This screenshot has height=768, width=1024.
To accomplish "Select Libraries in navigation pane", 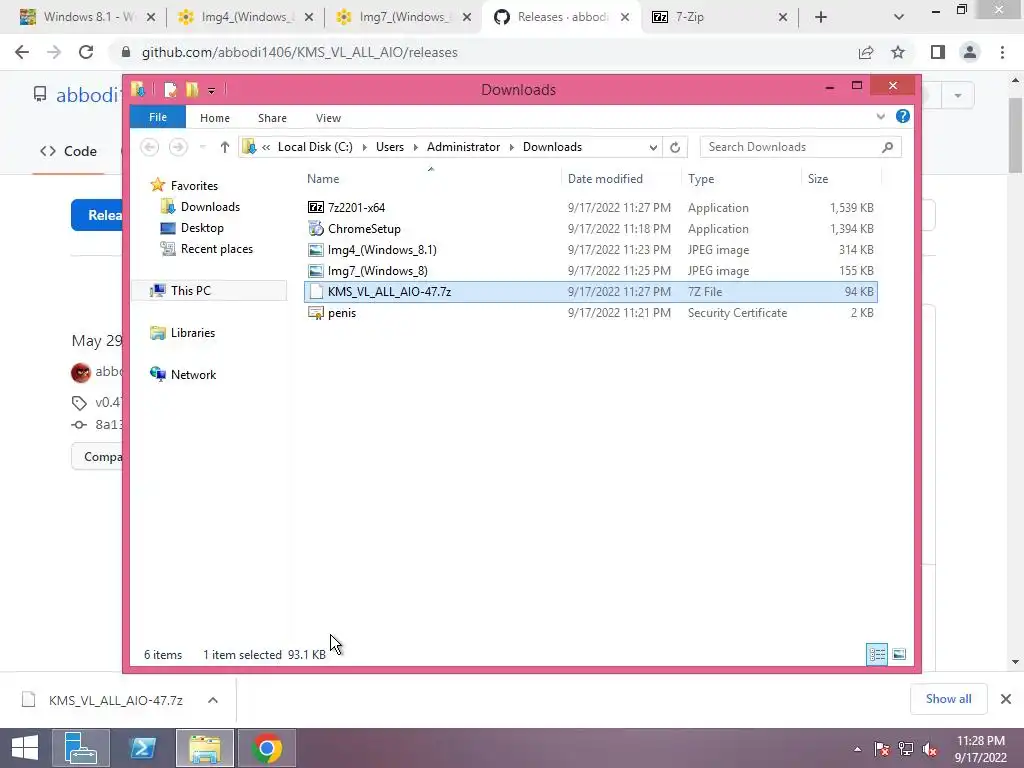I will click(x=193, y=333).
